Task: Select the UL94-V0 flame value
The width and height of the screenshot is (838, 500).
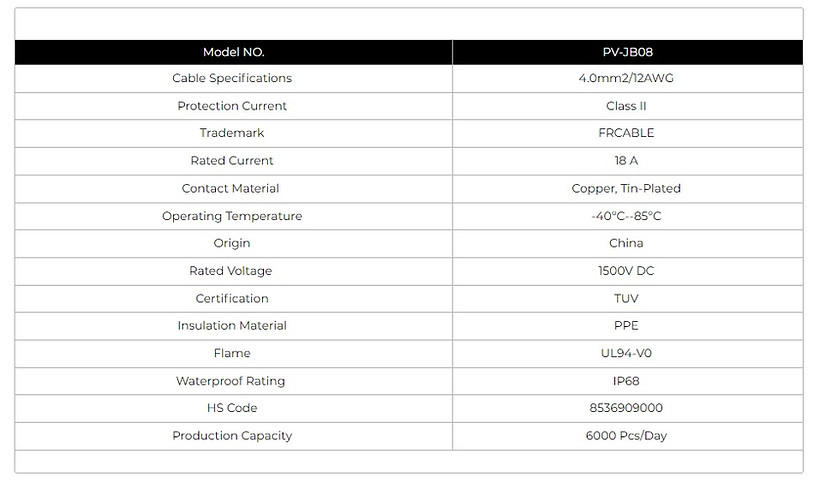Action: pyautogui.click(x=626, y=353)
